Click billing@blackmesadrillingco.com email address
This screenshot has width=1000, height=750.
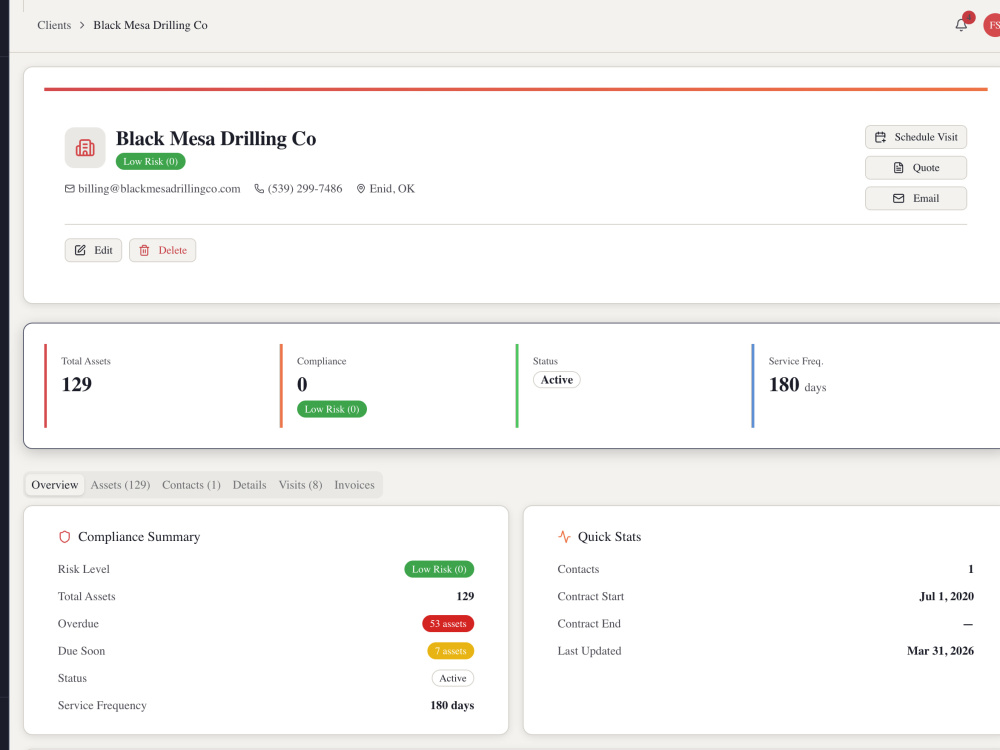click(x=159, y=189)
